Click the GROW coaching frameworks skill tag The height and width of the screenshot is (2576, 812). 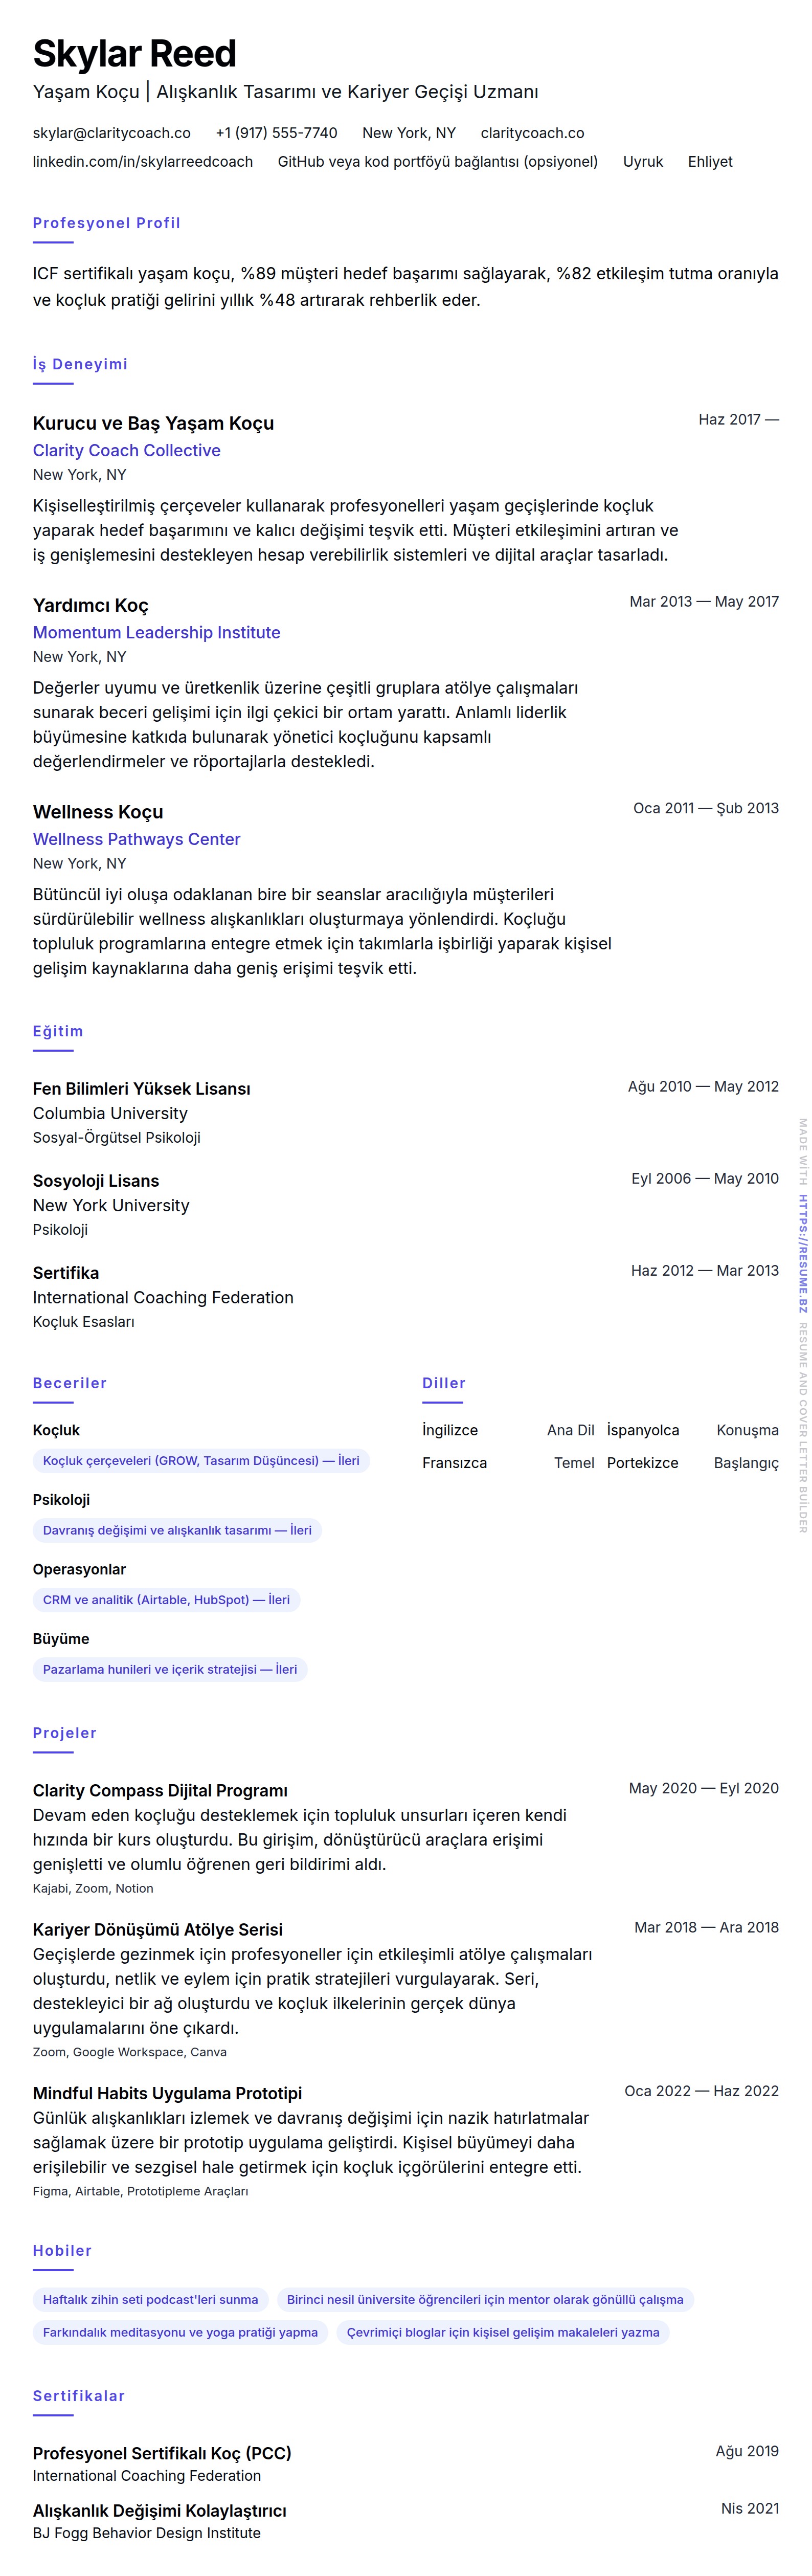point(201,1461)
